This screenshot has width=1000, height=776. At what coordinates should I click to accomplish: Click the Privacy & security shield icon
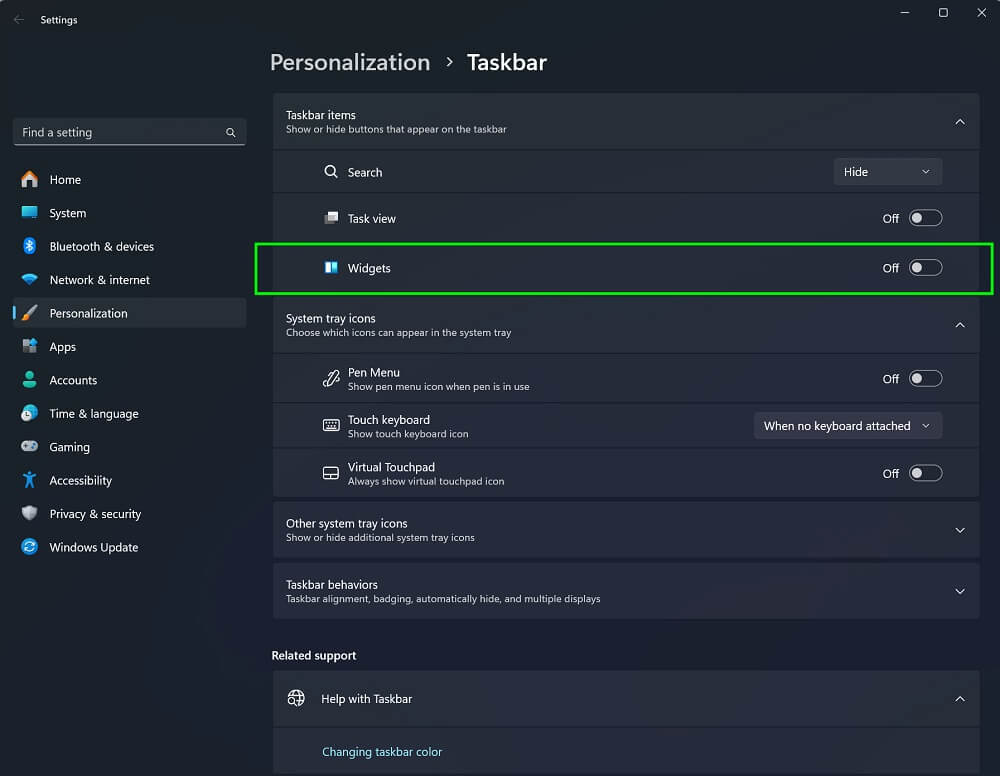[29, 513]
